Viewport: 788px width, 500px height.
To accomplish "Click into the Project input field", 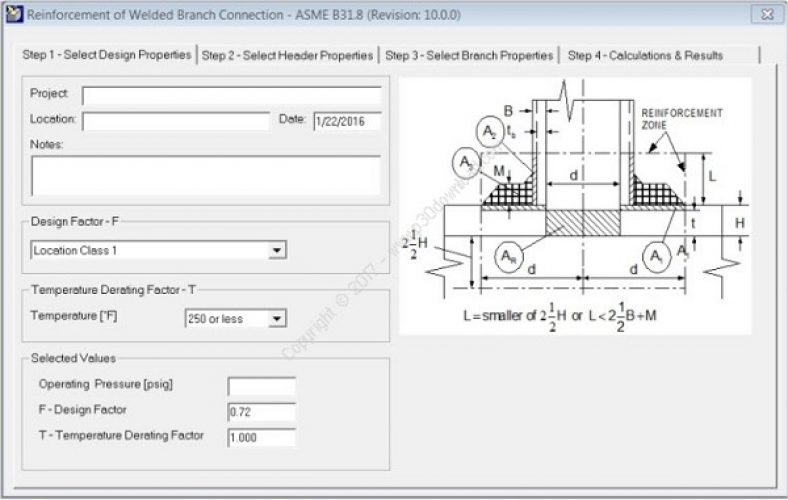I will pyautogui.click(x=232, y=95).
